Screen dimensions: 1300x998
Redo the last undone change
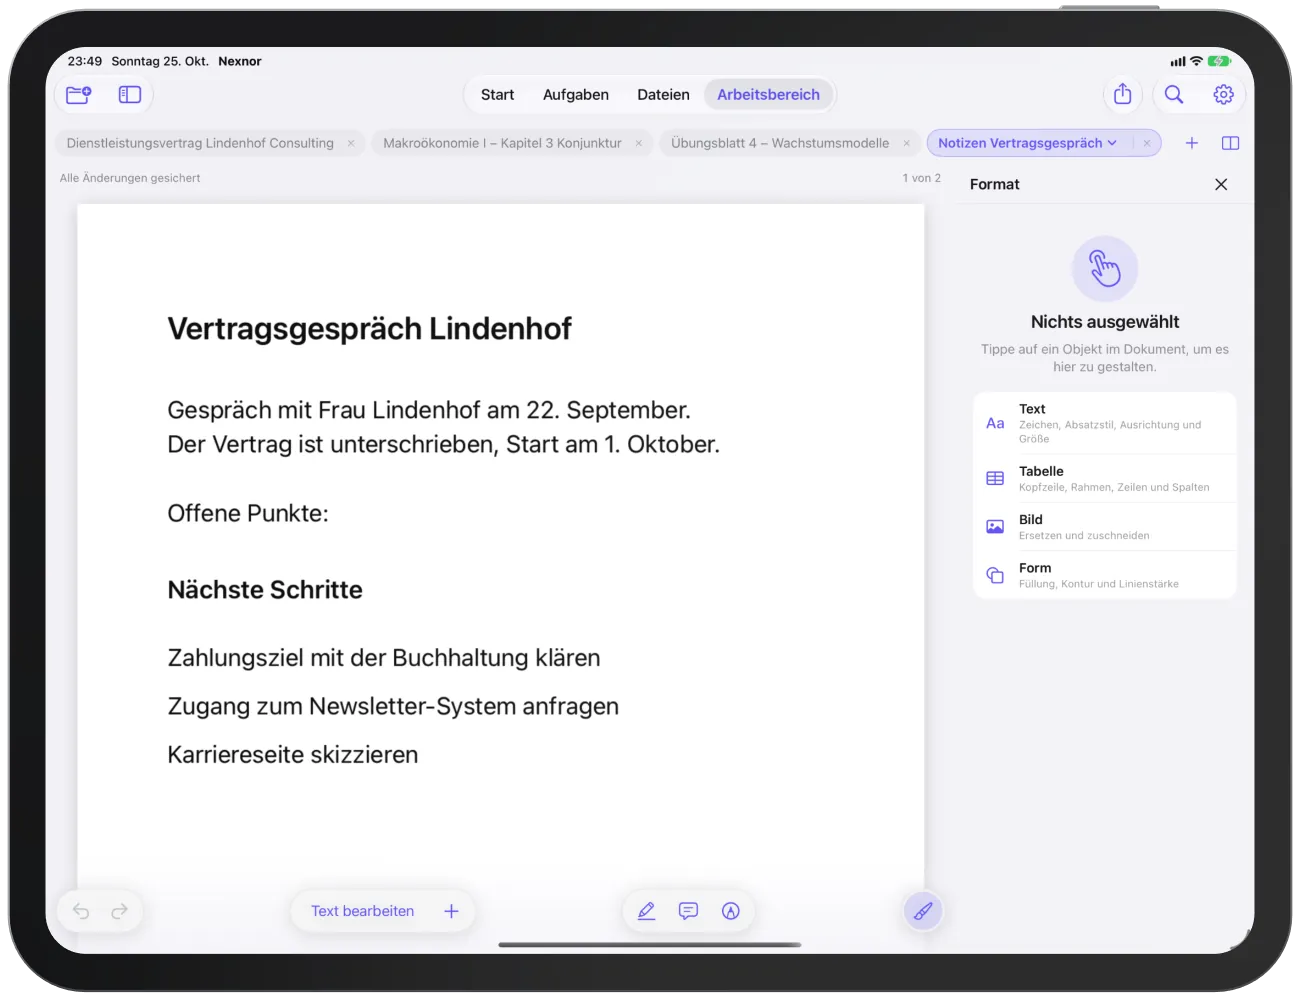coord(120,911)
